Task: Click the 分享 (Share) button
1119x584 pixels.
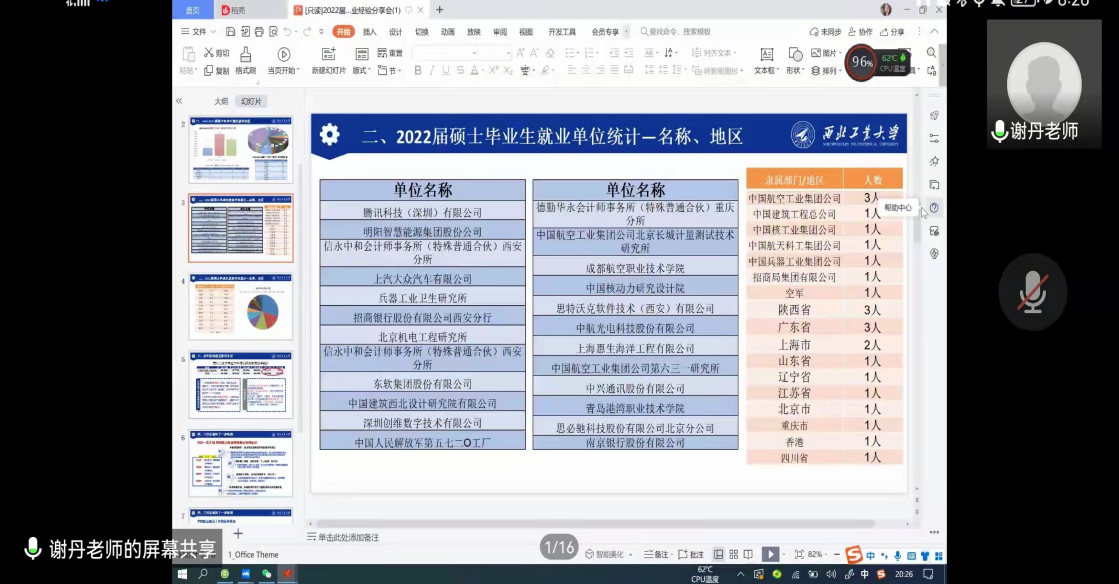Action: (891, 32)
